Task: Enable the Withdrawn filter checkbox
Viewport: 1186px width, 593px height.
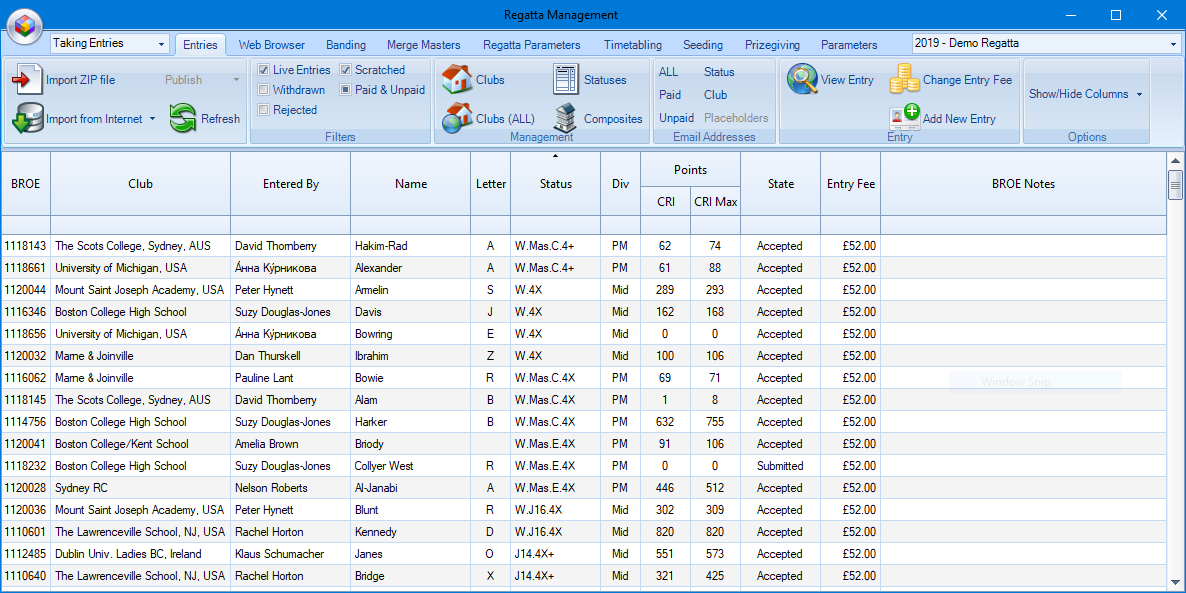Action: [263, 90]
